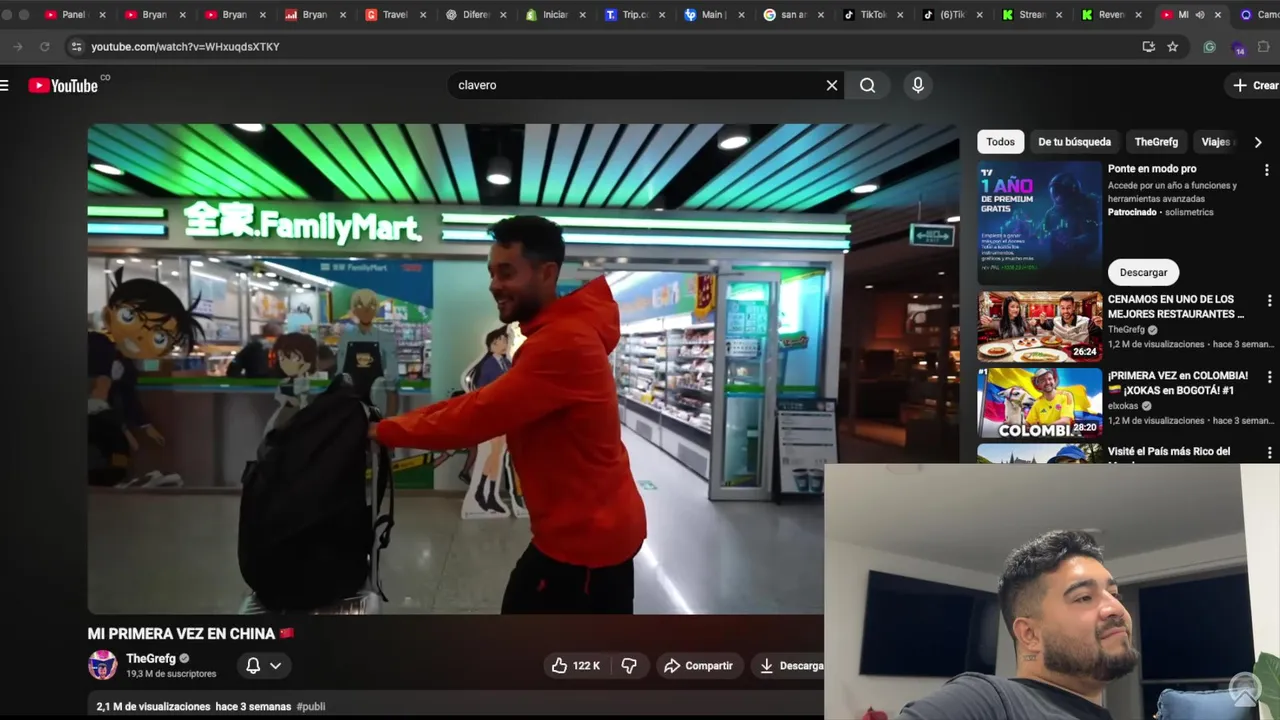Switch to the 'san ar' Google tab

(795, 15)
